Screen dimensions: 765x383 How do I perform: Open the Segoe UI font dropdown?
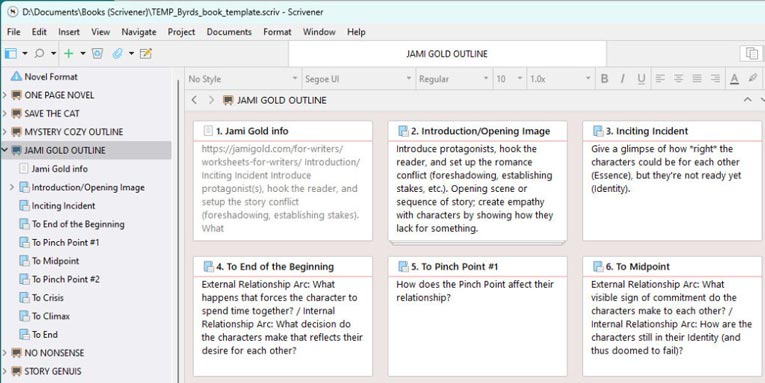point(359,79)
